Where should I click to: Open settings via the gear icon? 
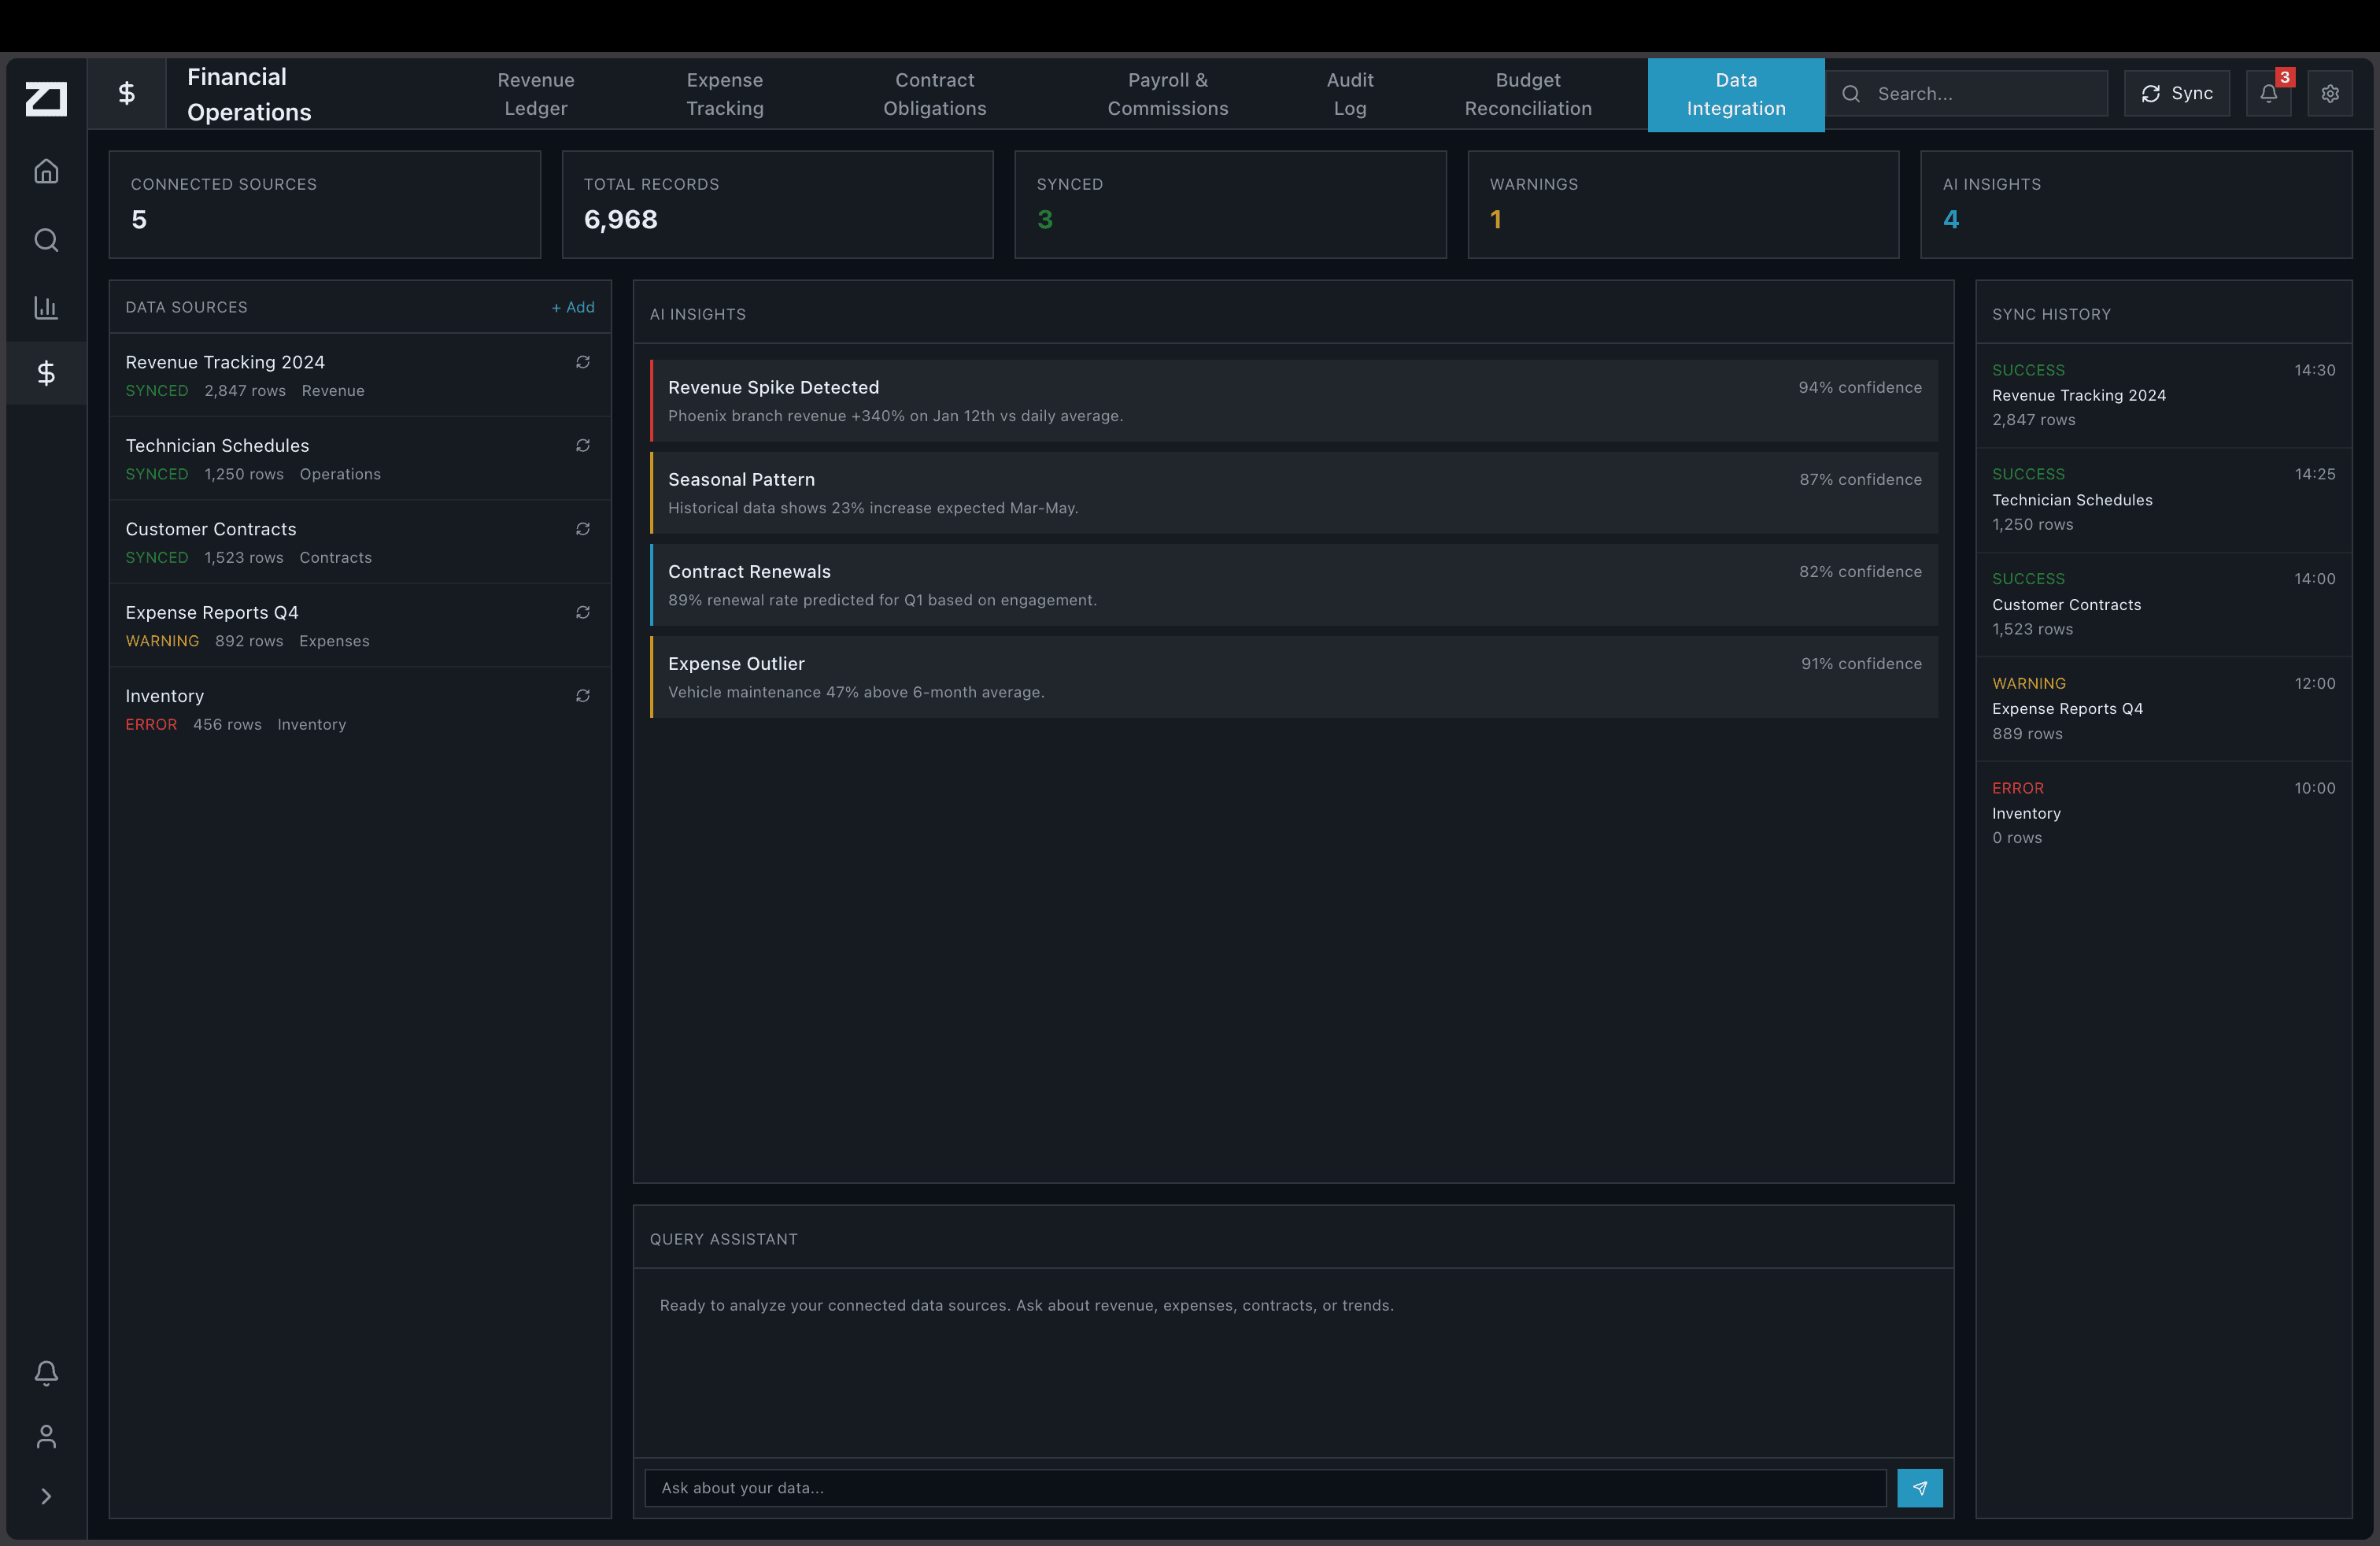point(2330,93)
